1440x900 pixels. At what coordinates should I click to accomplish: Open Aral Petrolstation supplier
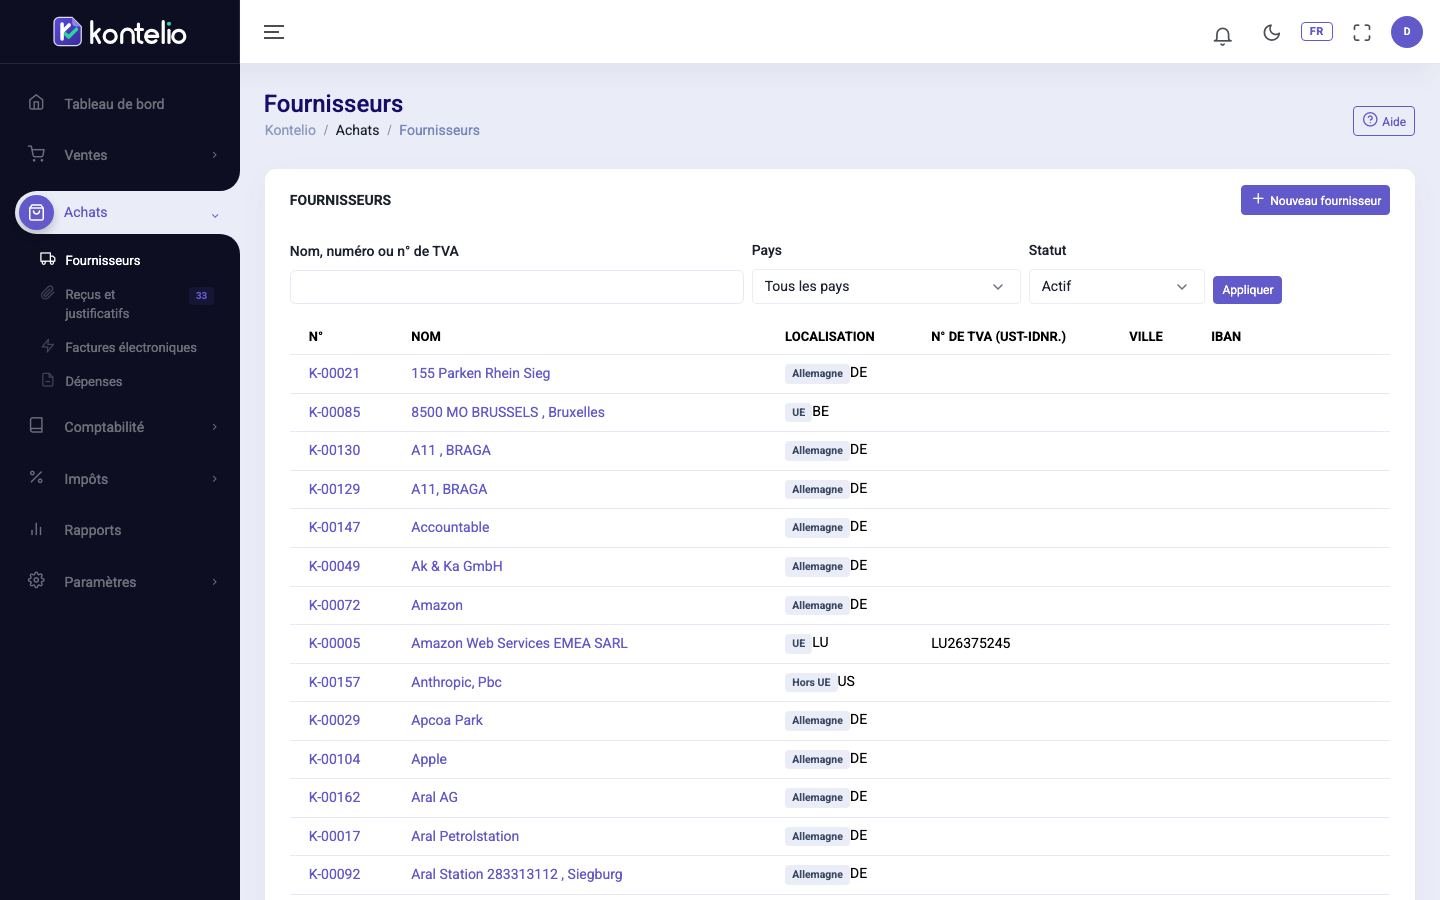(465, 836)
